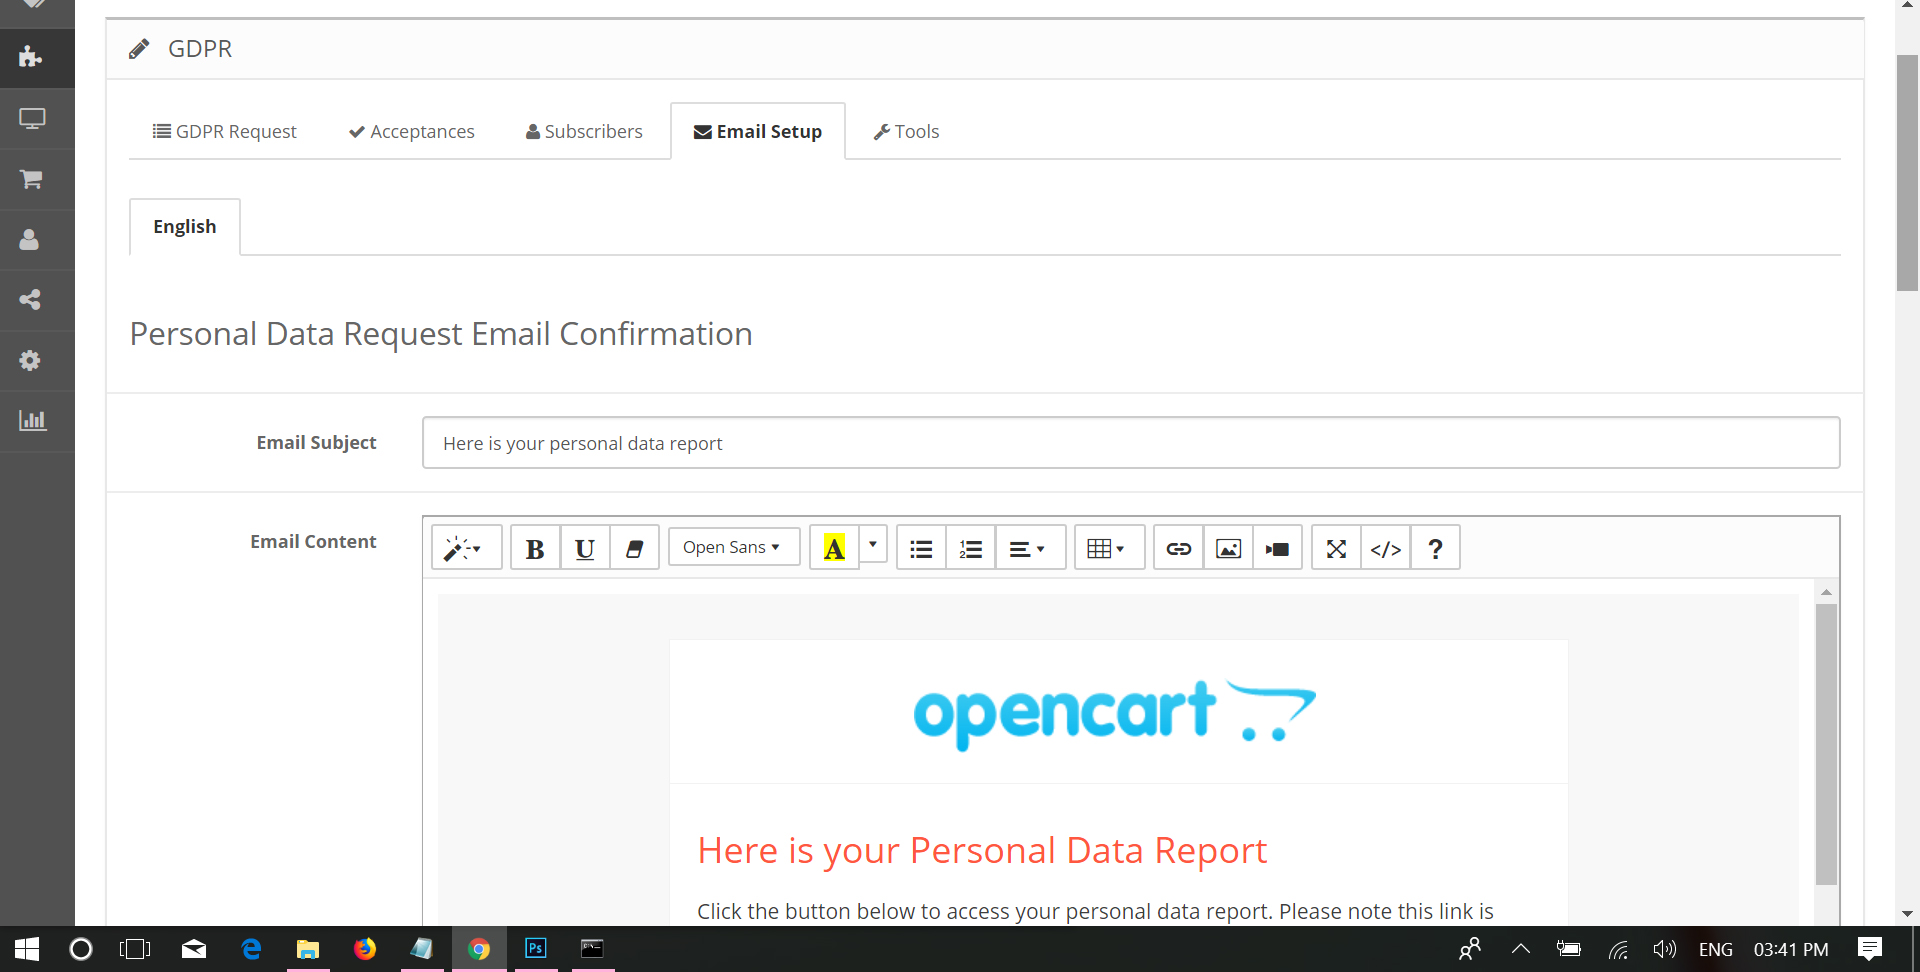Insert a picture with the image icon

coord(1228,548)
